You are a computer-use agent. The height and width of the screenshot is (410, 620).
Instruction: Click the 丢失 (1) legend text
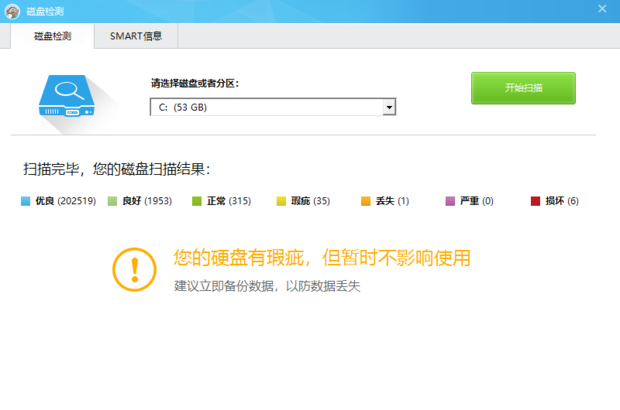pos(392,201)
